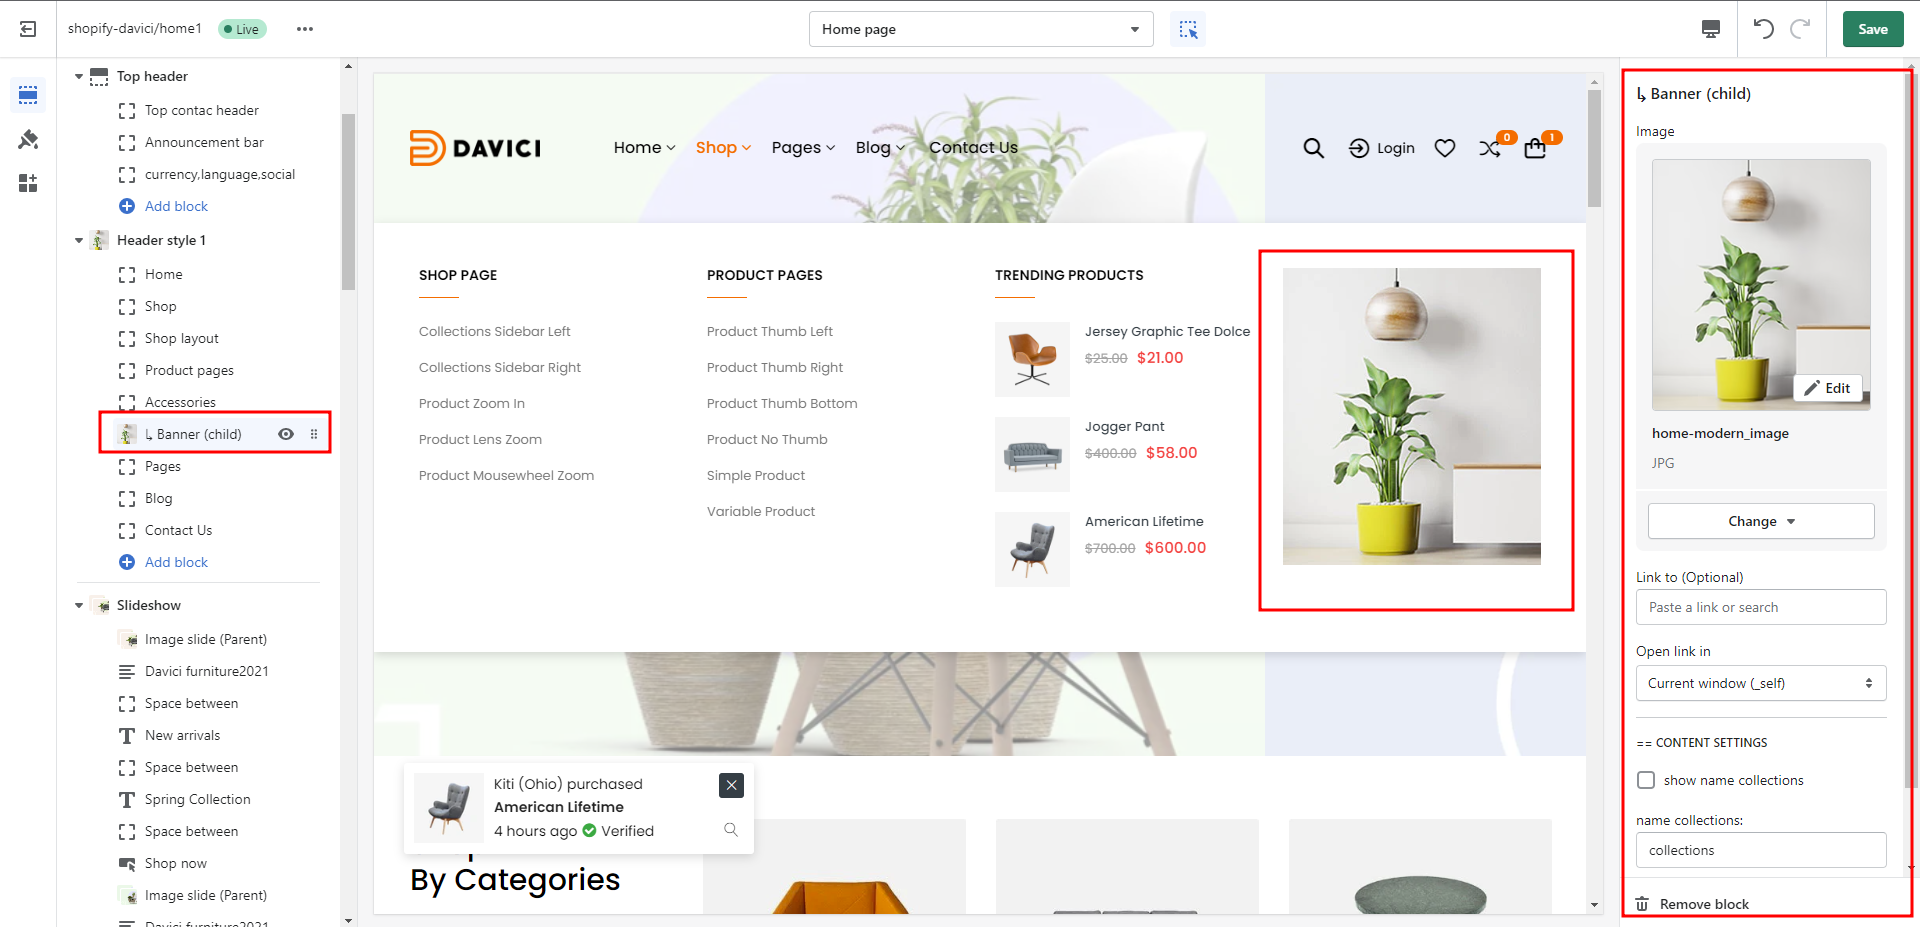The height and width of the screenshot is (927, 1920).
Task: Click the Link to input field
Action: (1760, 607)
